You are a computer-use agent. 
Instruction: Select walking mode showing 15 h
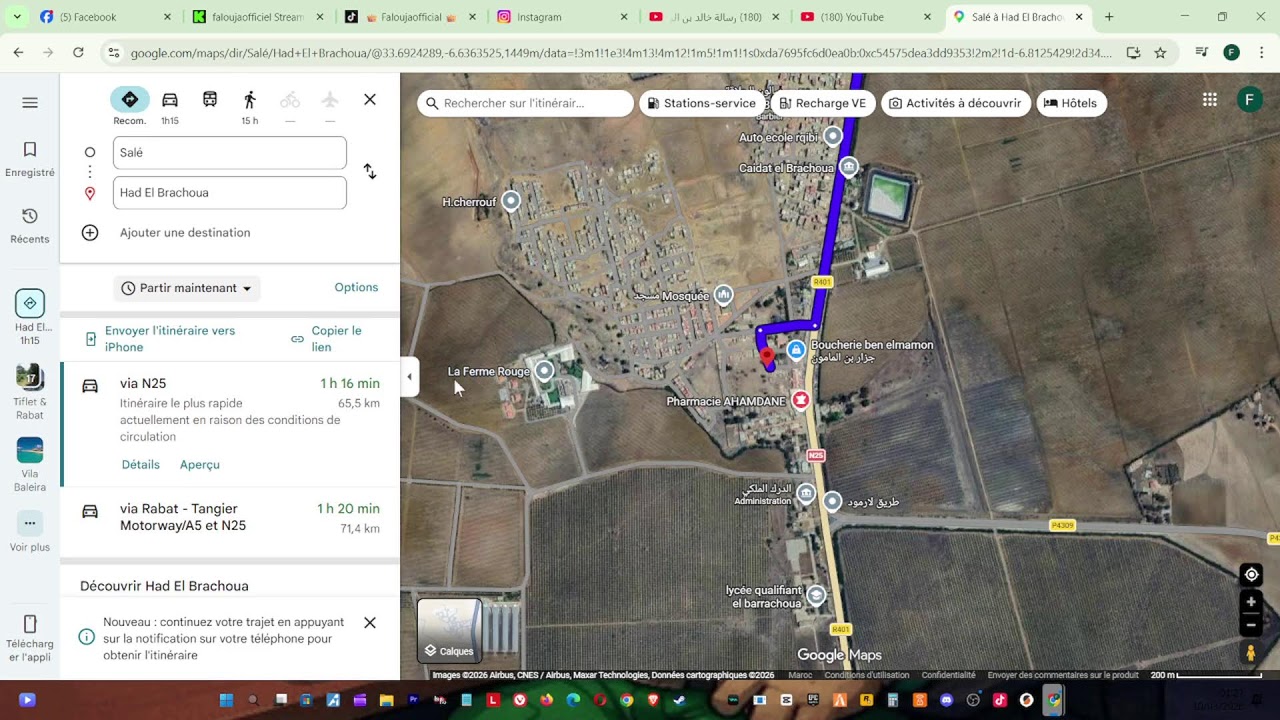250,107
